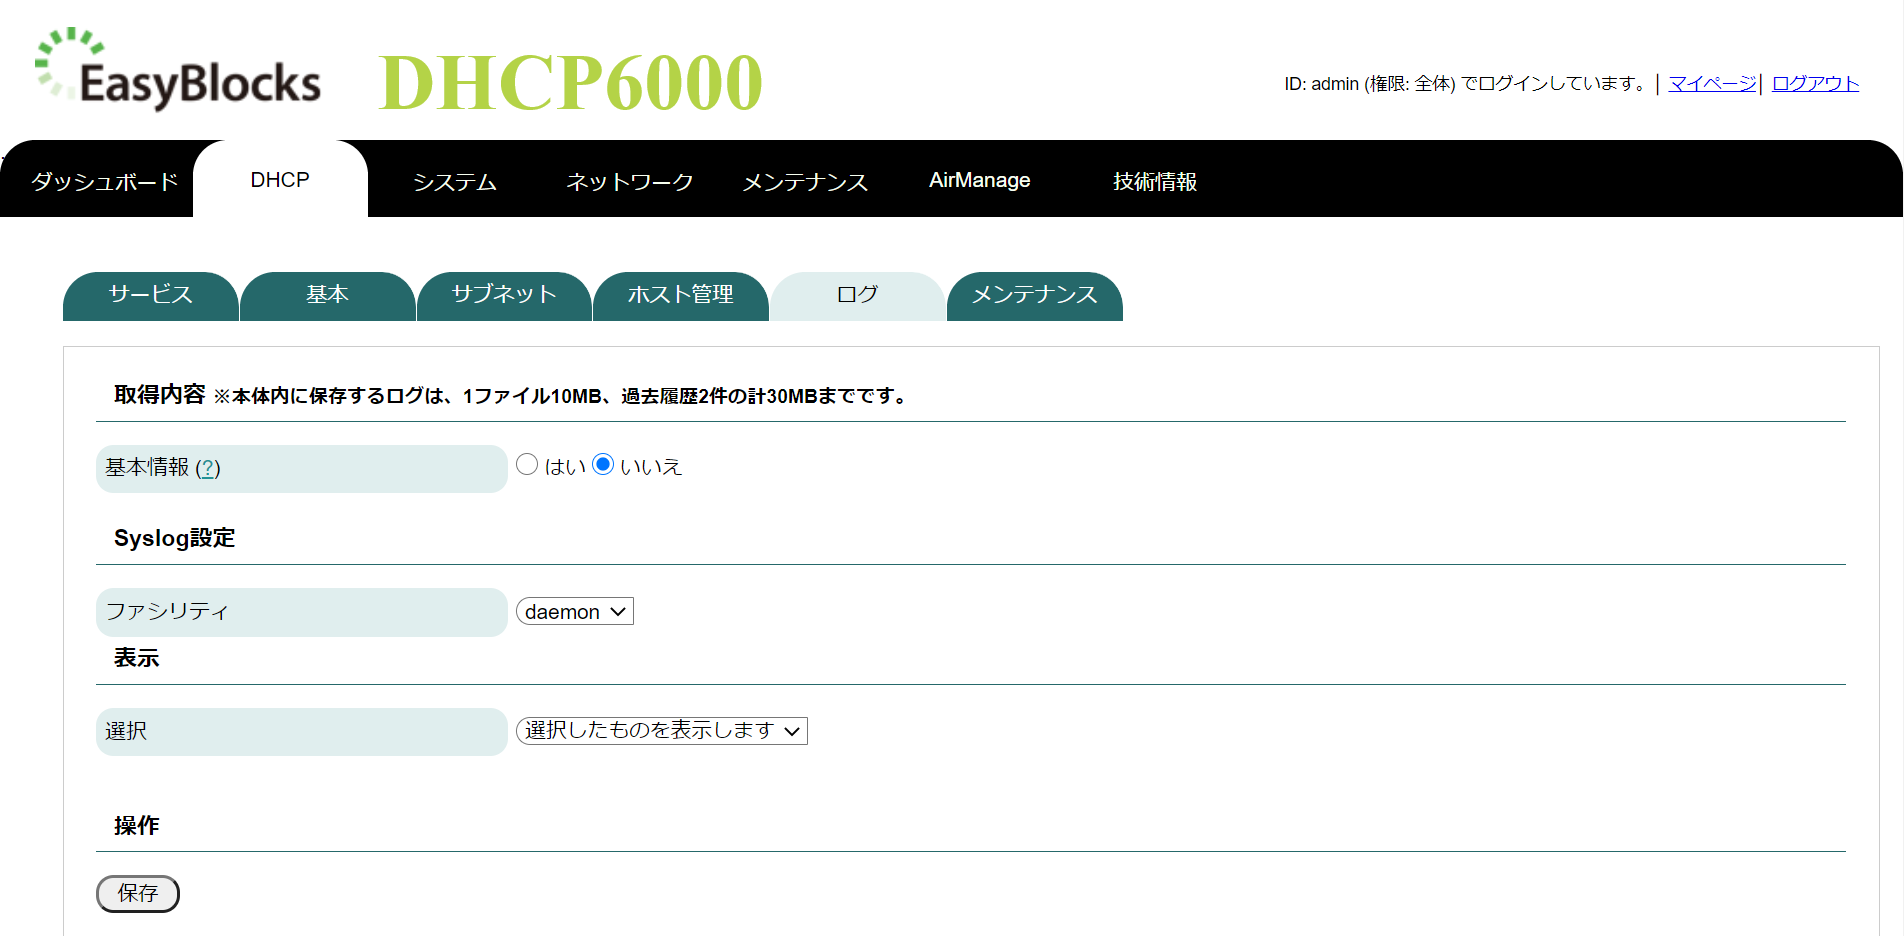This screenshot has height=936, width=1904.
Task: Click the 保存 button
Action: point(138,894)
